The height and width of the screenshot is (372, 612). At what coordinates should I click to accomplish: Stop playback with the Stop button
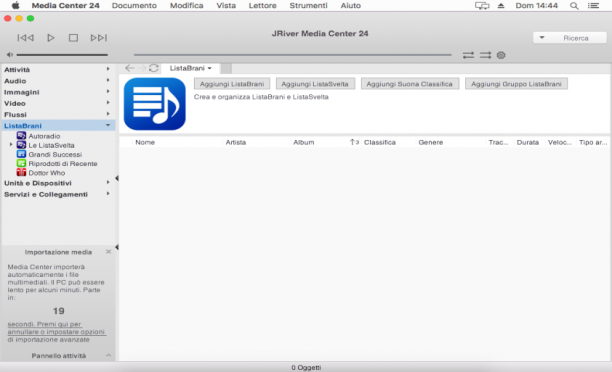73,38
